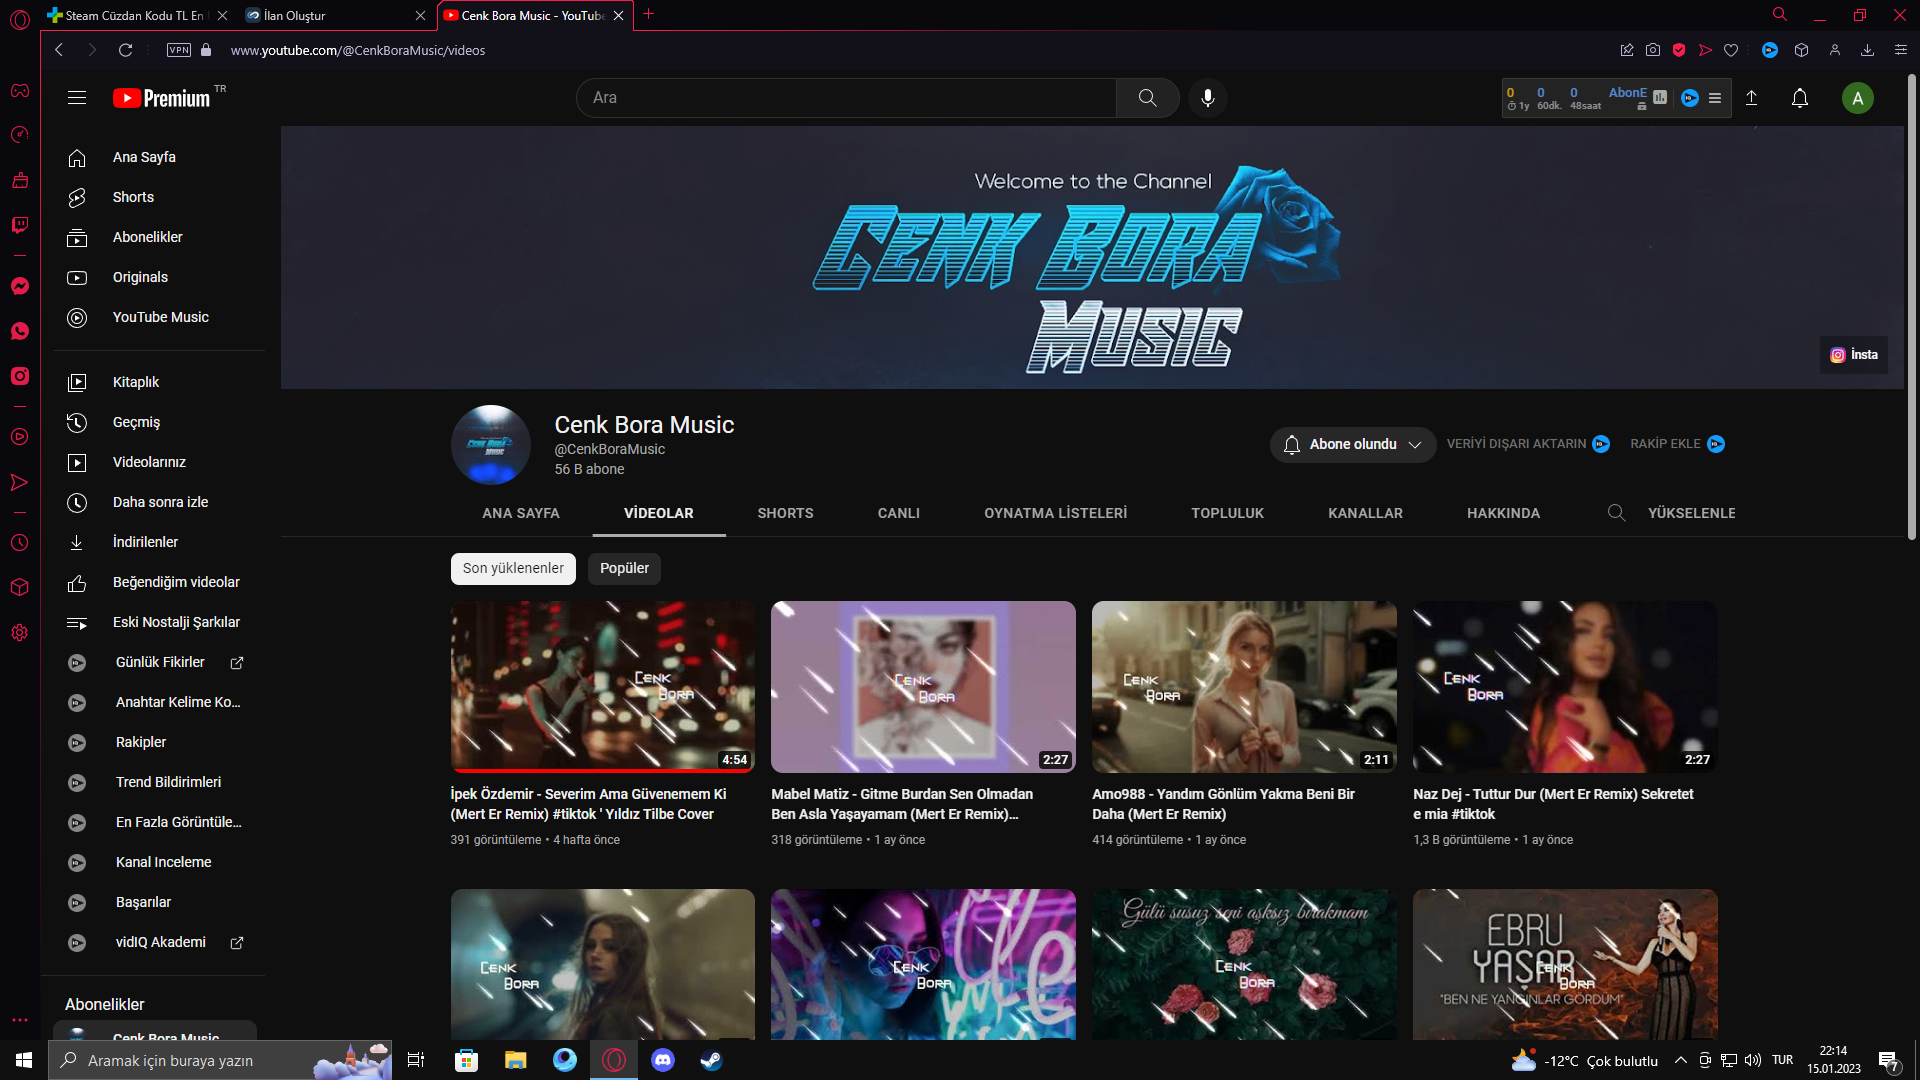Open Amo988 Yandım Gönlüm video title
The height and width of the screenshot is (1080, 1920).
coord(1223,804)
